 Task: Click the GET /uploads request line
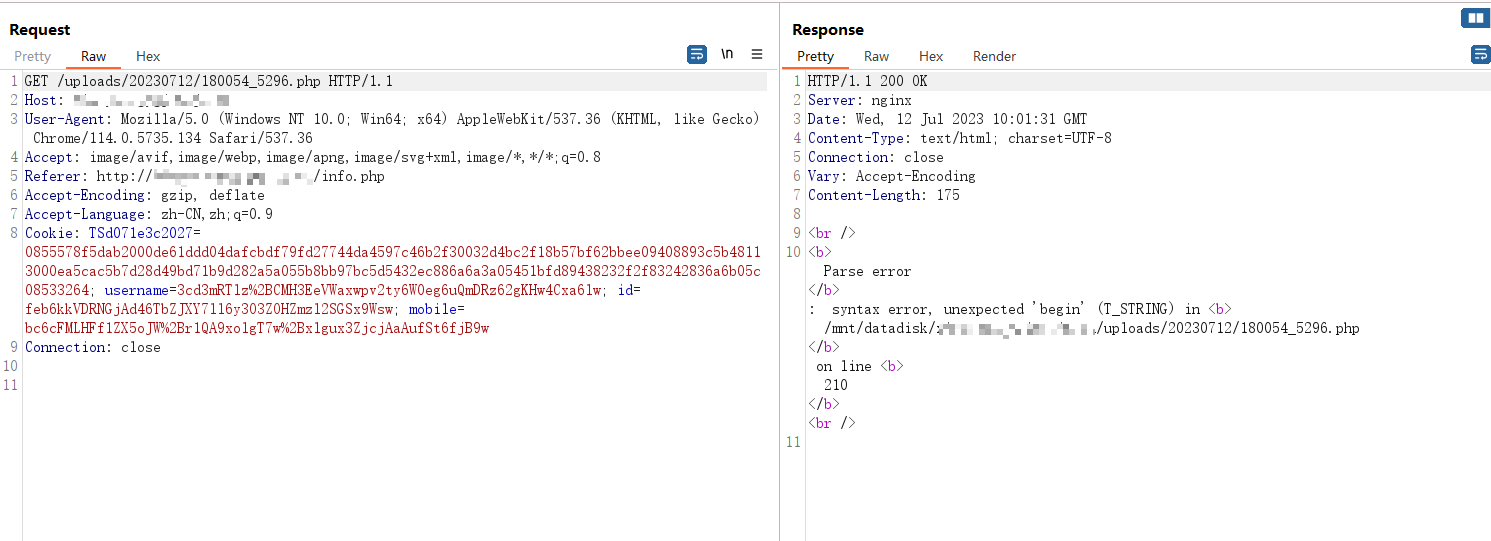coord(209,81)
